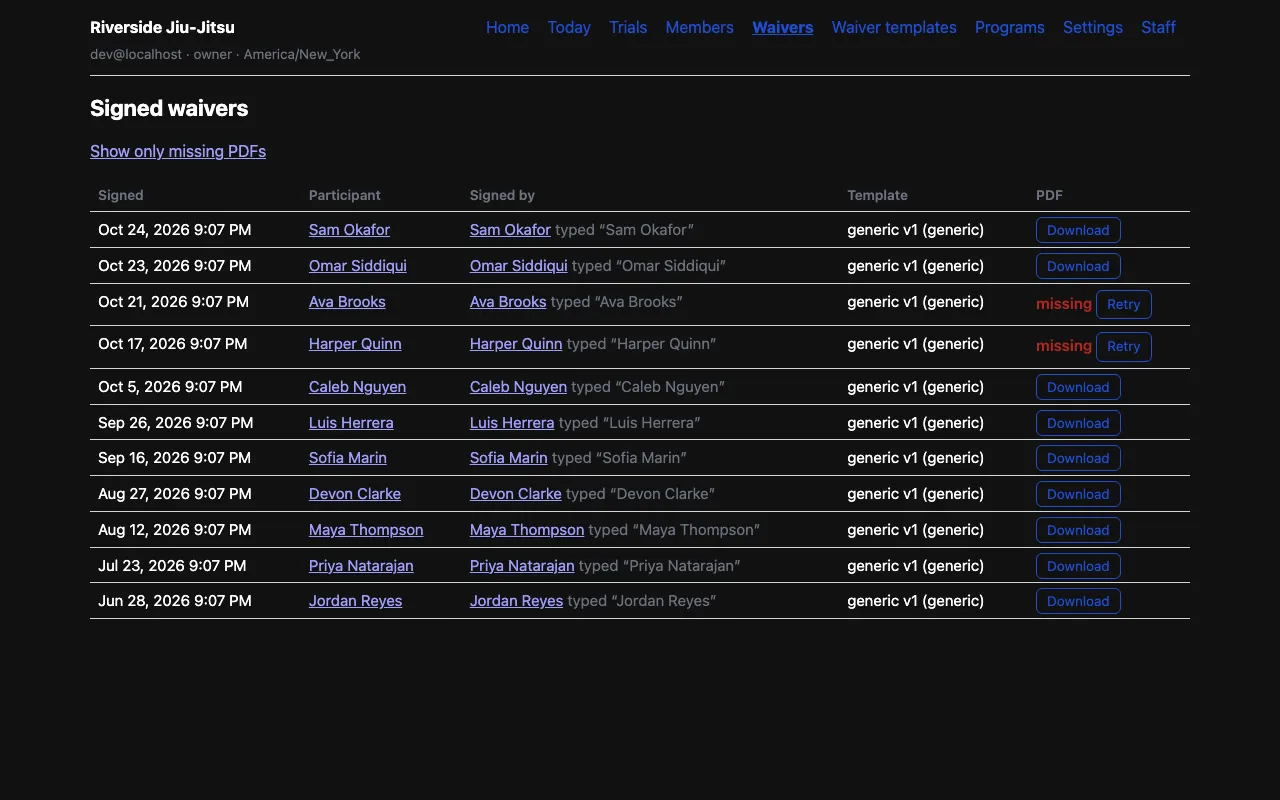Retry PDF generation for Harper Quinn

(1124, 346)
